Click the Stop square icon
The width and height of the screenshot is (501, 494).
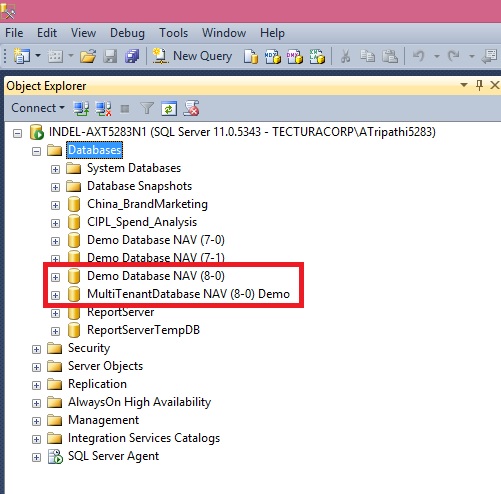coord(125,109)
